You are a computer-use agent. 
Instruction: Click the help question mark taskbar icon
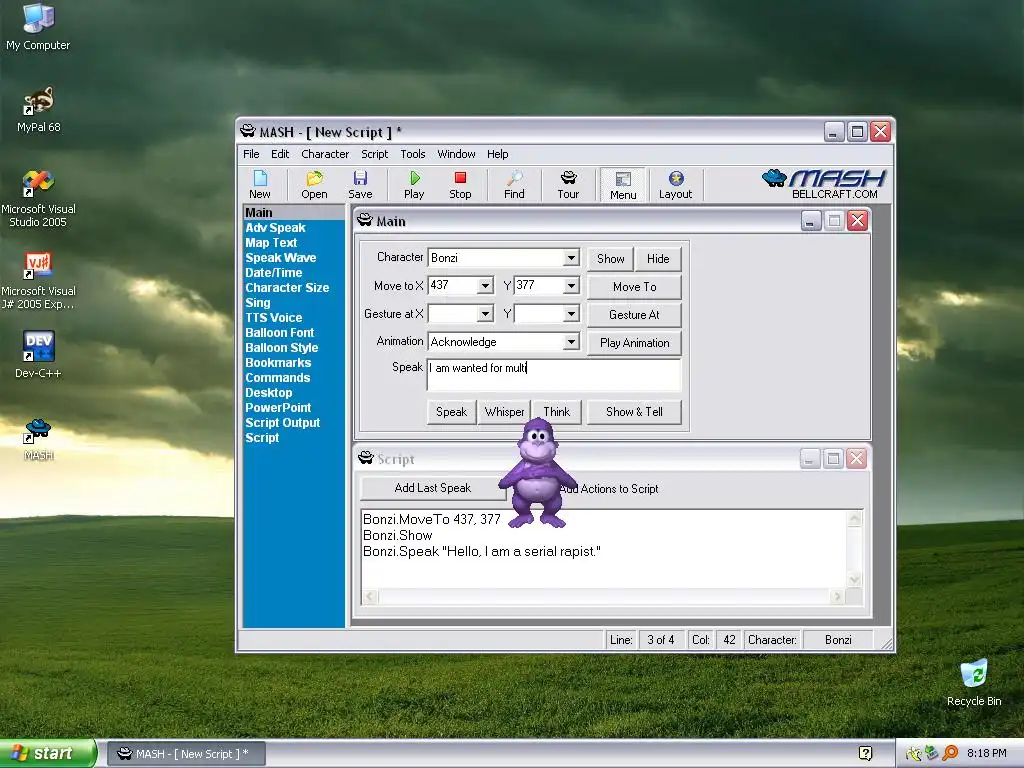pyautogui.click(x=865, y=753)
